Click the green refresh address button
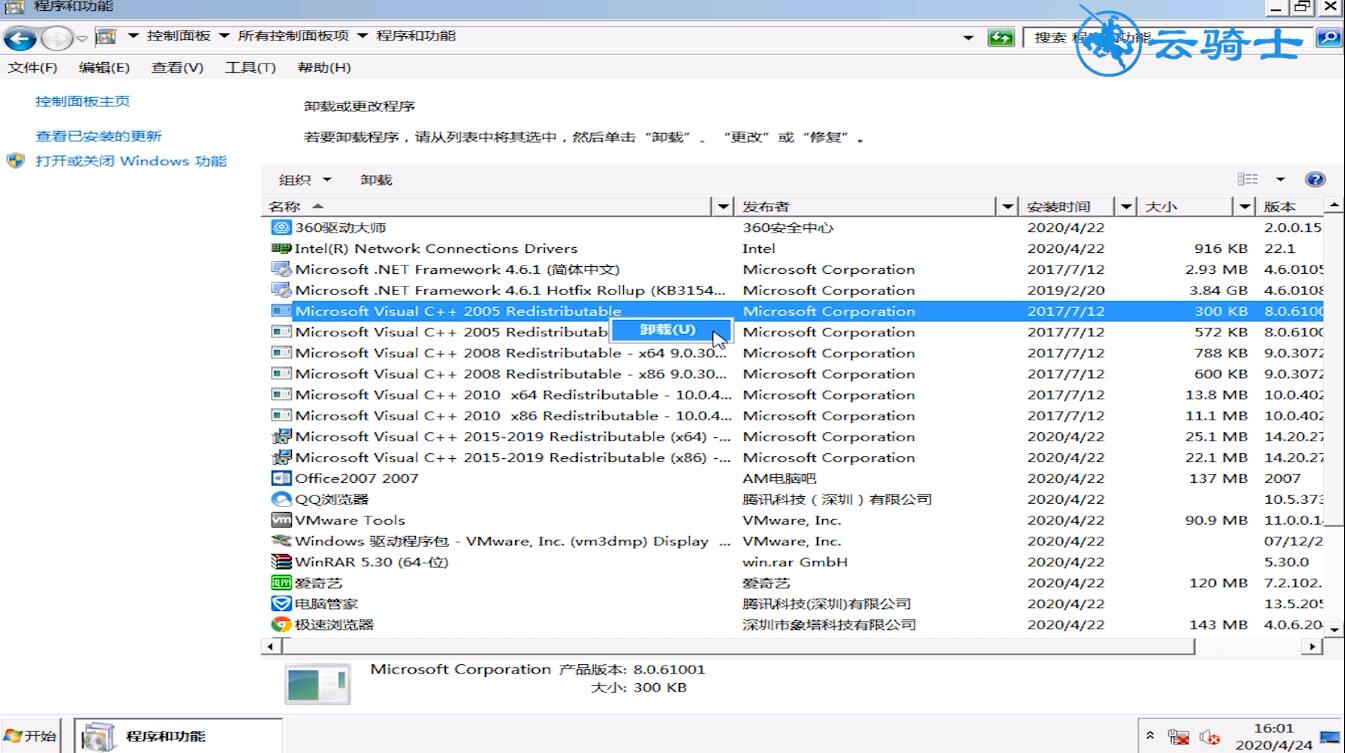 tap(1000, 38)
